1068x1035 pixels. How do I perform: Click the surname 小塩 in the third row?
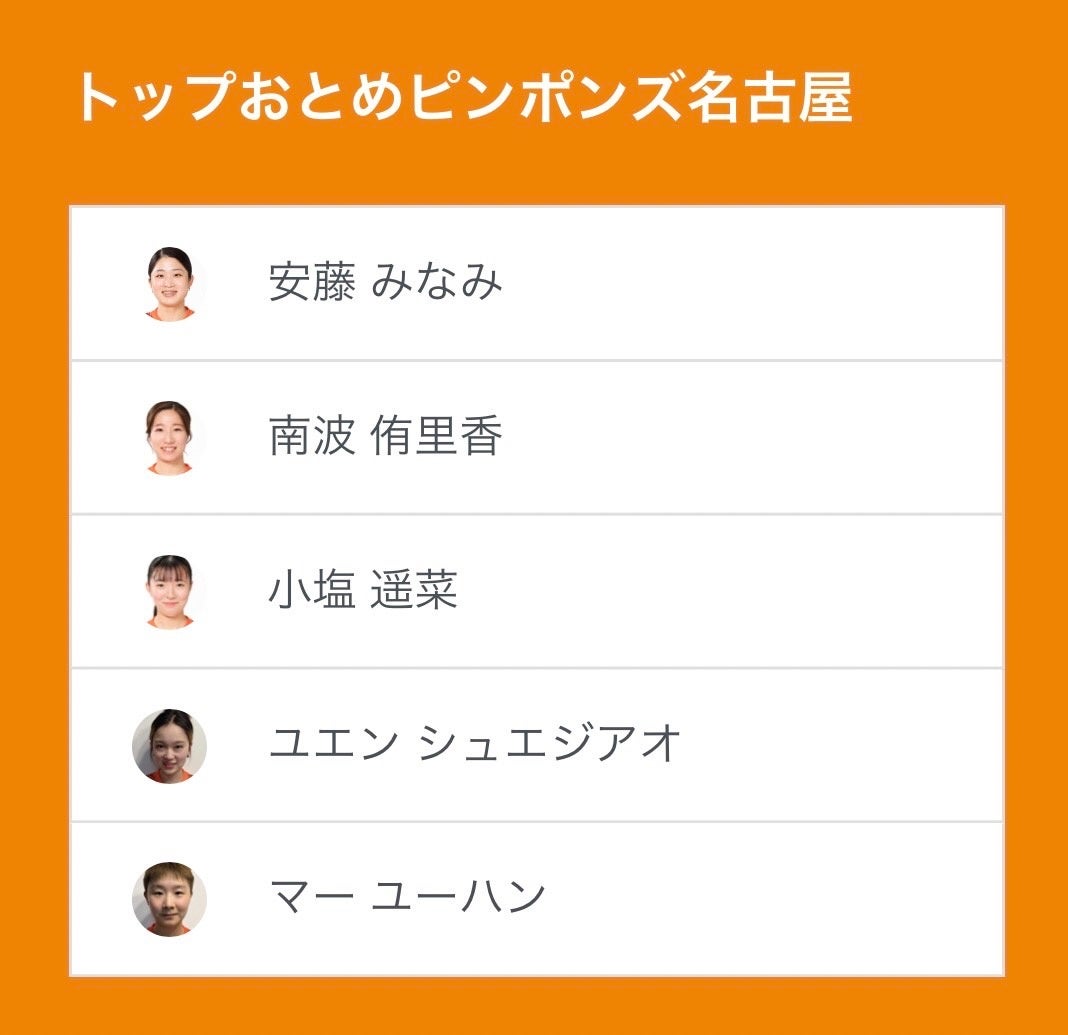tap(312, 591)
